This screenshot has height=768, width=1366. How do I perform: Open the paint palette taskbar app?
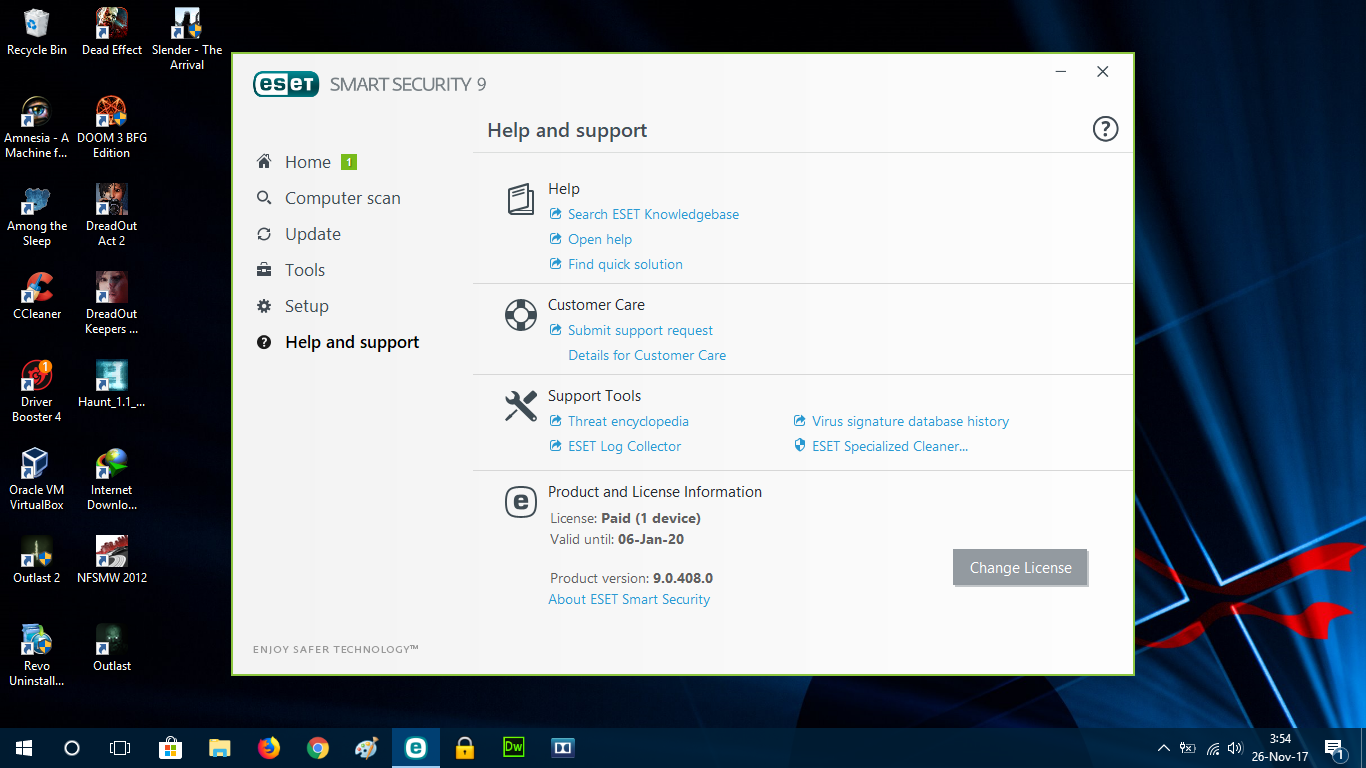tap(367, 747)
